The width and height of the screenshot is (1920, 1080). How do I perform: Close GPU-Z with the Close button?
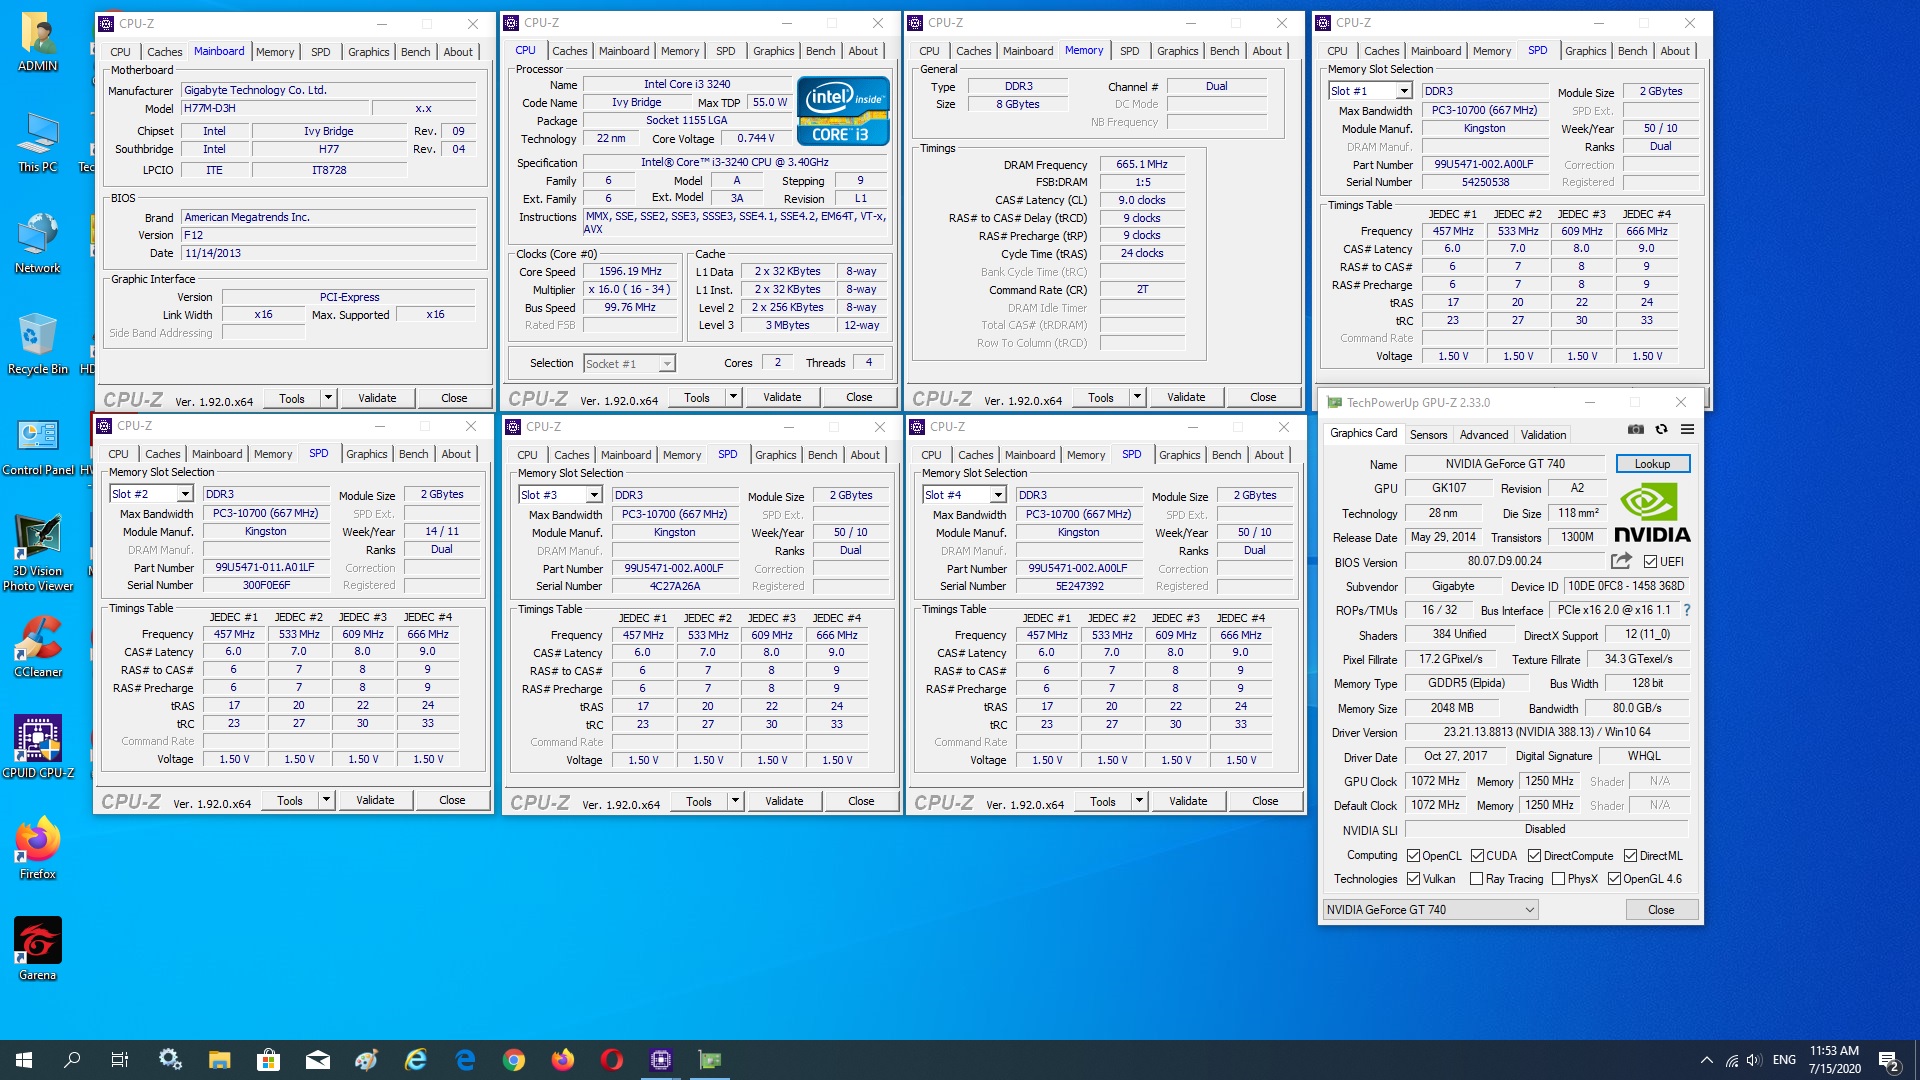point(1661,910)
